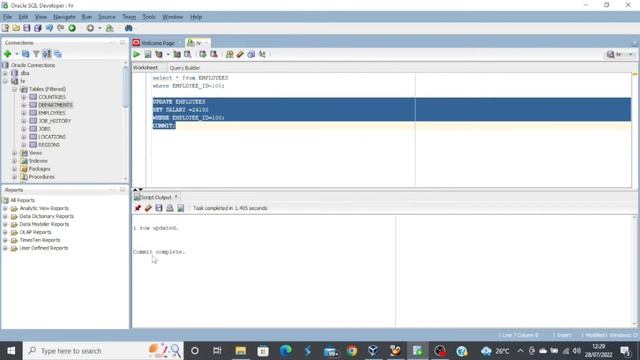Click the Unshared SQL Worksheet icon
Image resolution: width=640 pixels, height=360 pixels.
[229, 54]
